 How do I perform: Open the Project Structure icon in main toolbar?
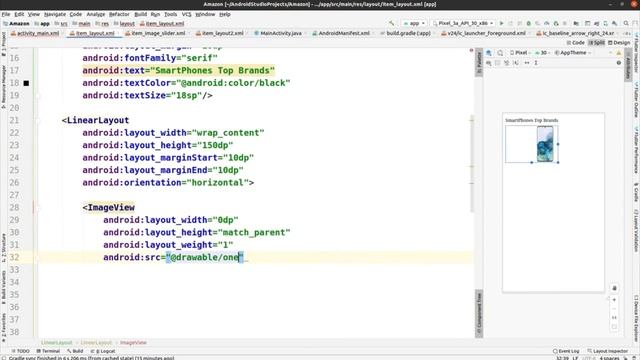[x=576, y=23]
